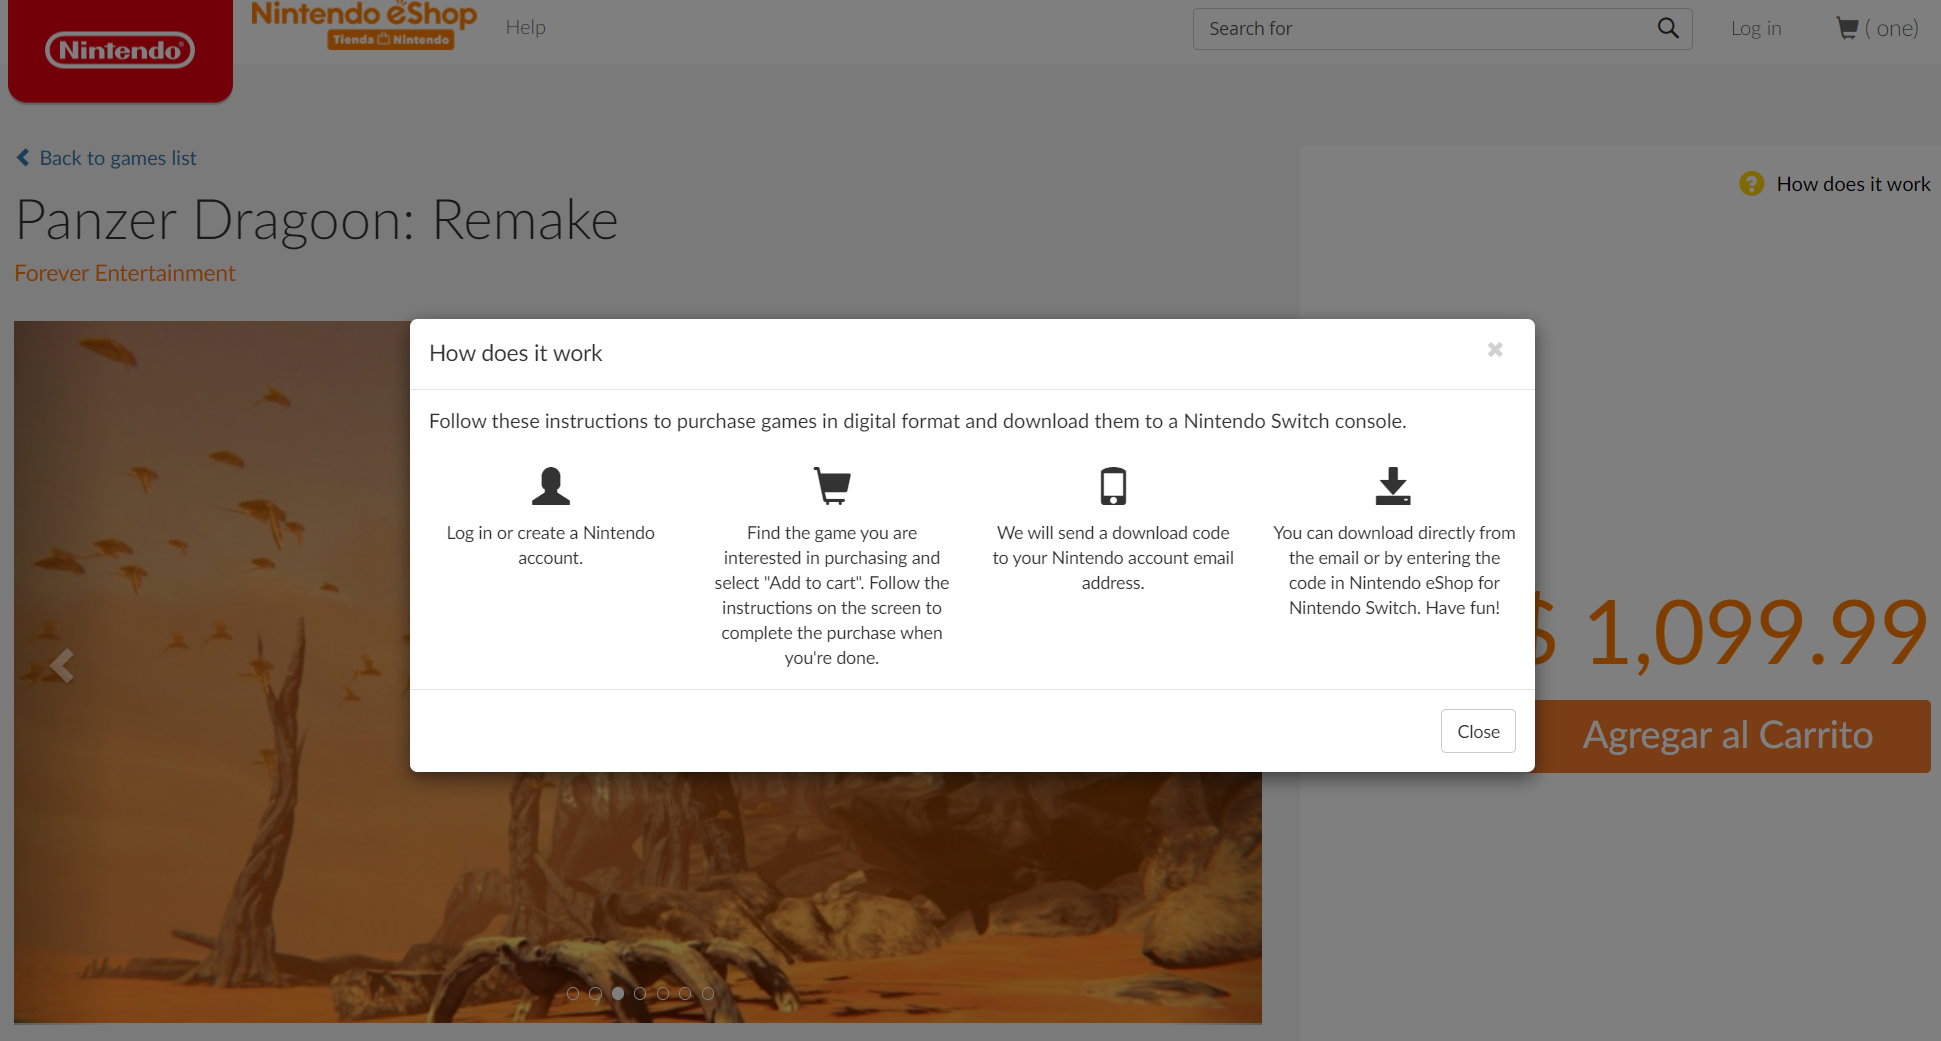Select the active third carousel dot

(618, 993)
